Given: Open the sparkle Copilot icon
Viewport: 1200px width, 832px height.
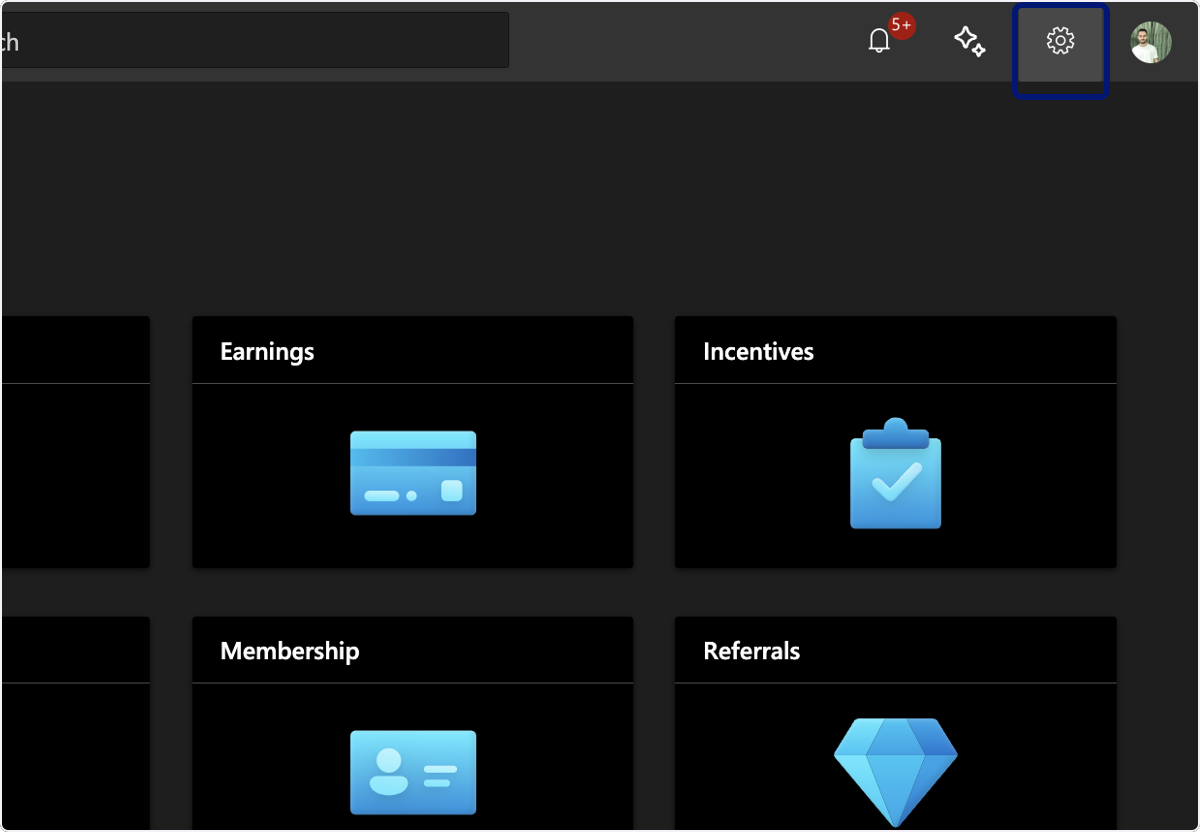Looking at the screenshot, I should tap(969, 41).
